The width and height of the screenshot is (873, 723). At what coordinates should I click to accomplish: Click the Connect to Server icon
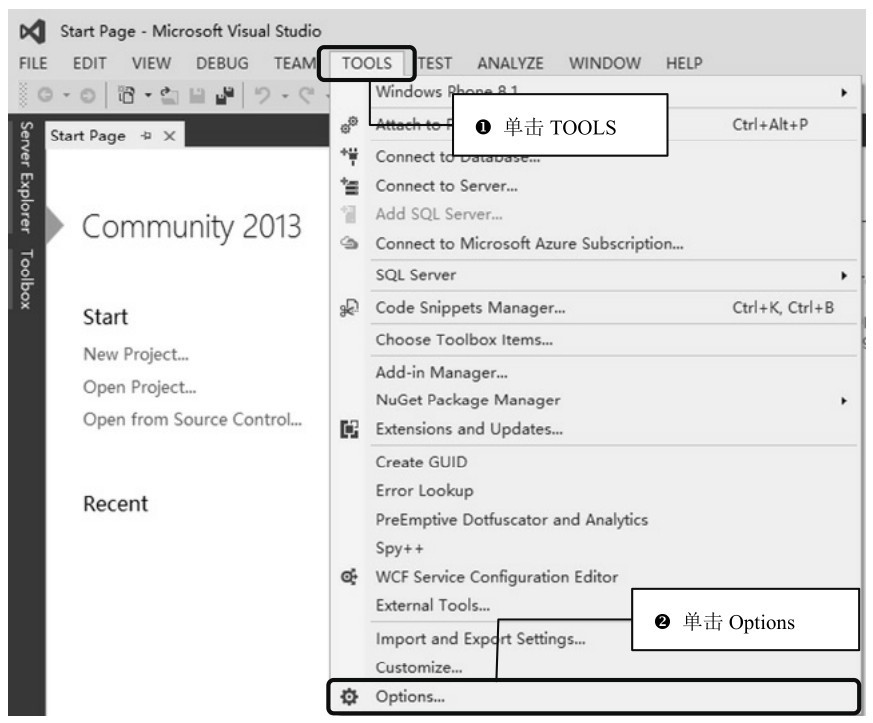click(350, 185)
